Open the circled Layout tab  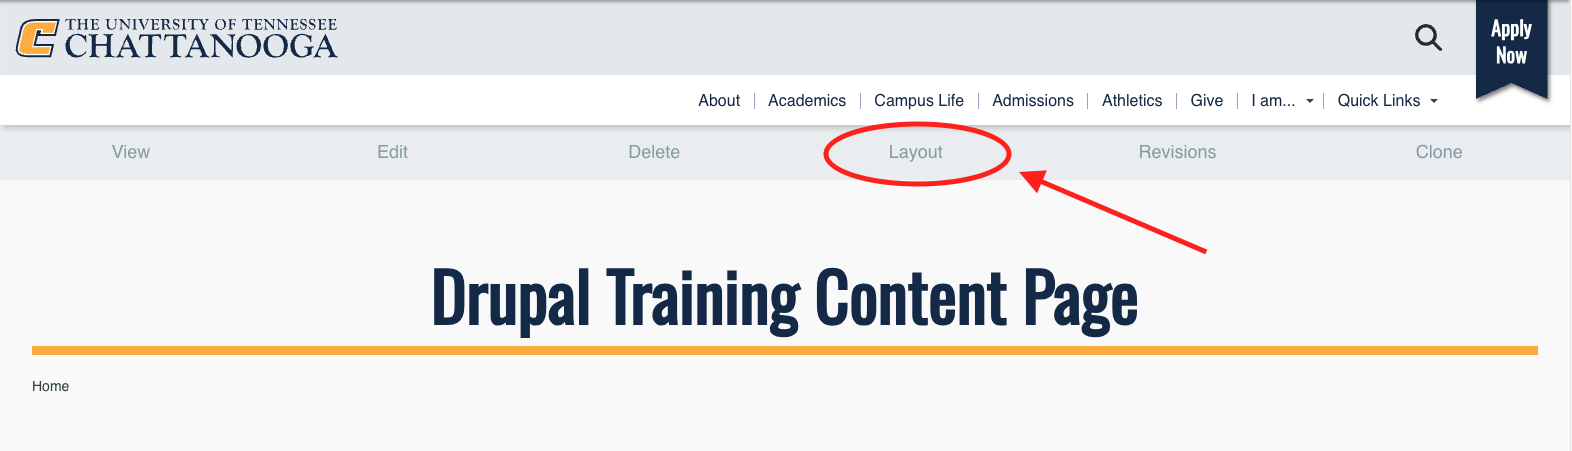pyautogui.click(x=915, y=152)
